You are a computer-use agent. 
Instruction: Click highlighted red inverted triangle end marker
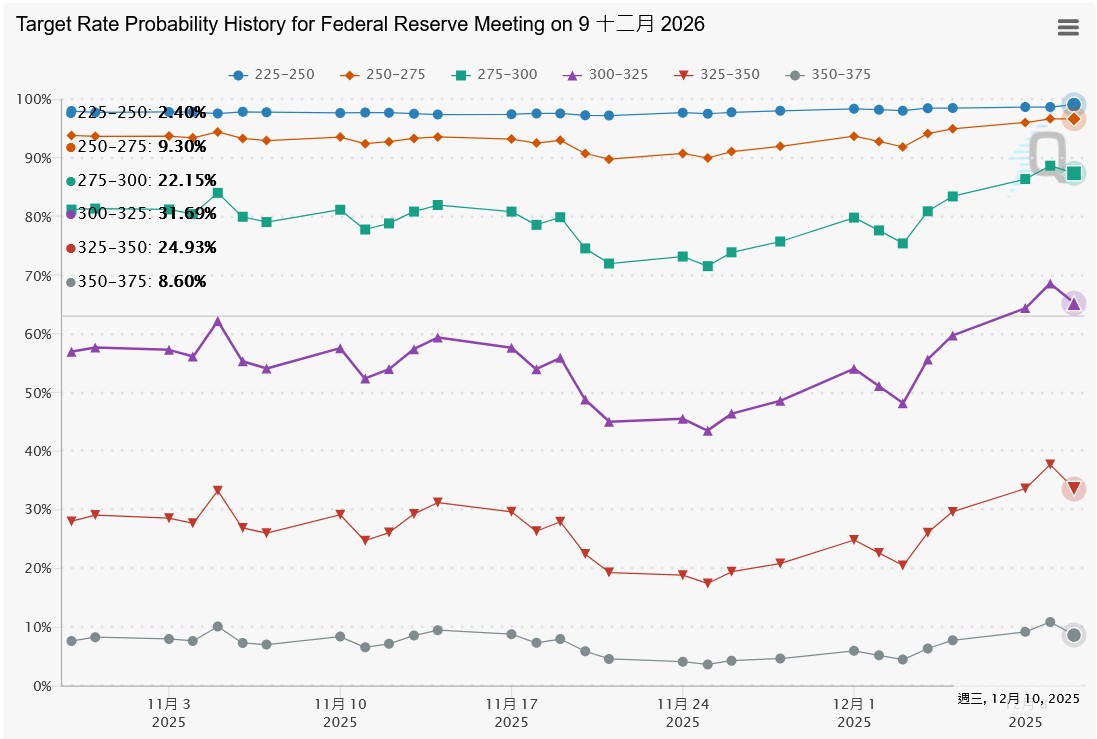(x=1073, y=489)
